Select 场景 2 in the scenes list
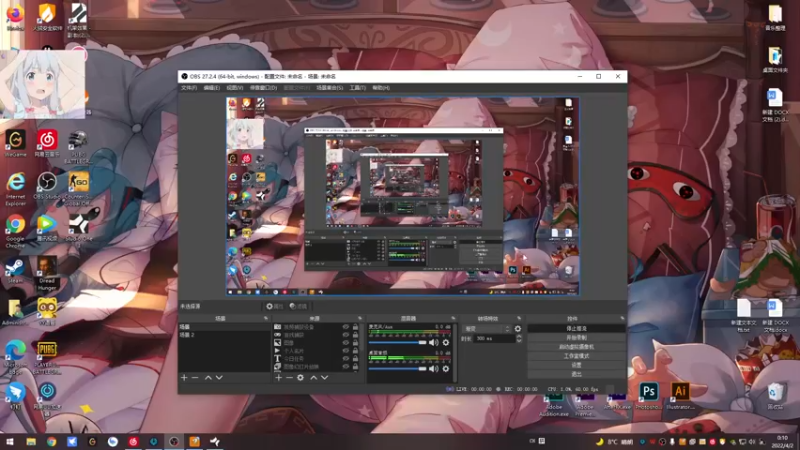This screenshot has width=800, height=450. pyautogui.click(x=224, y=335)
